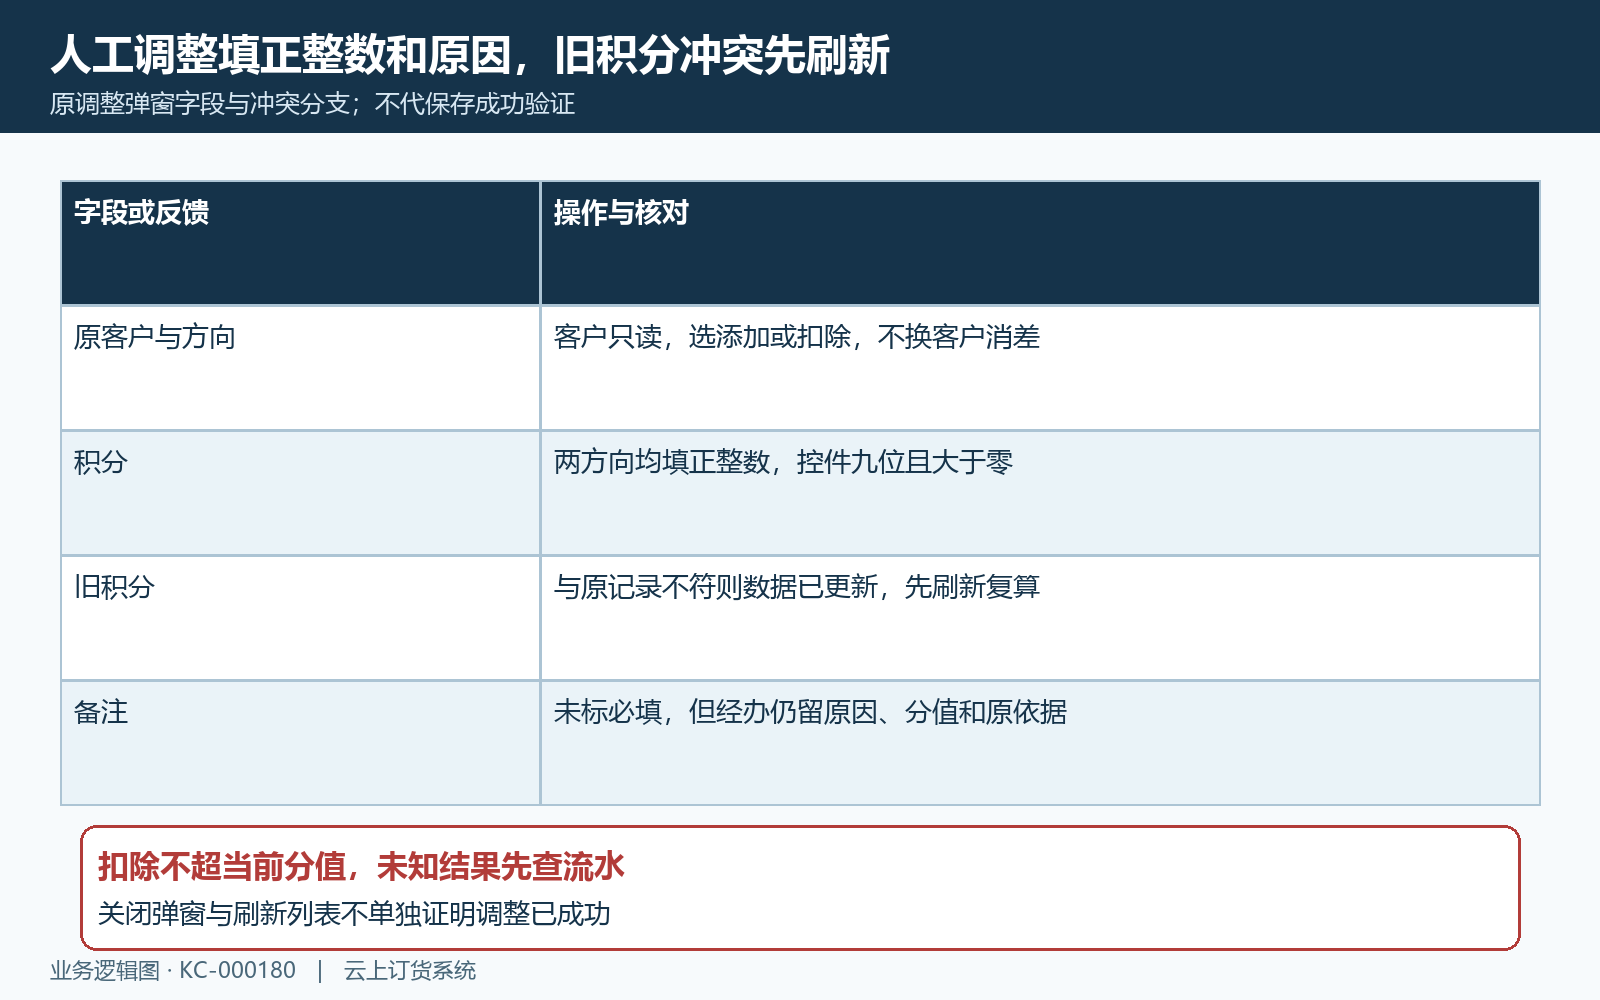Screen dimensions: 1600x1000
Task: Click the column header 字段或反馈
Action: pos(301,243)
